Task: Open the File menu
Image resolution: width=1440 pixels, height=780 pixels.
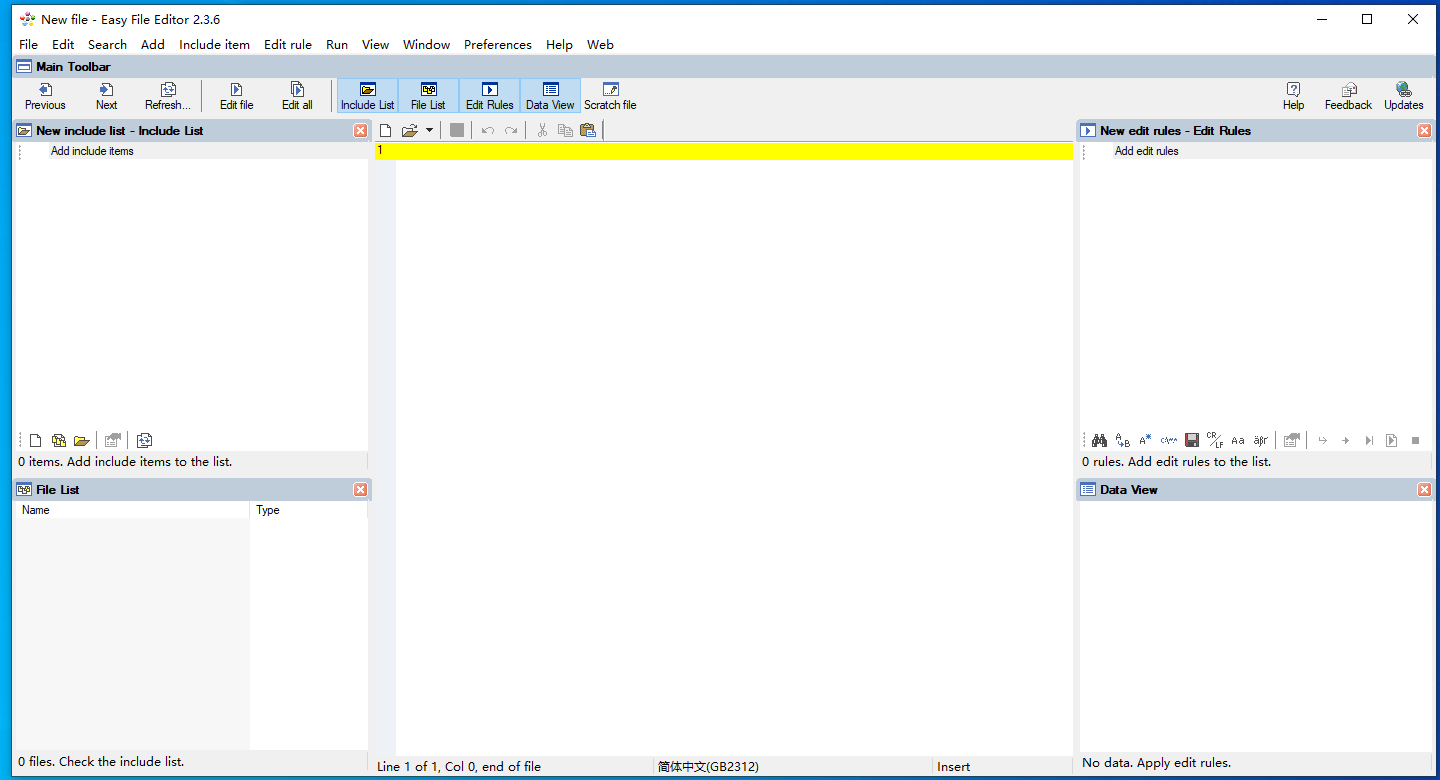Action: pos(28,44)
